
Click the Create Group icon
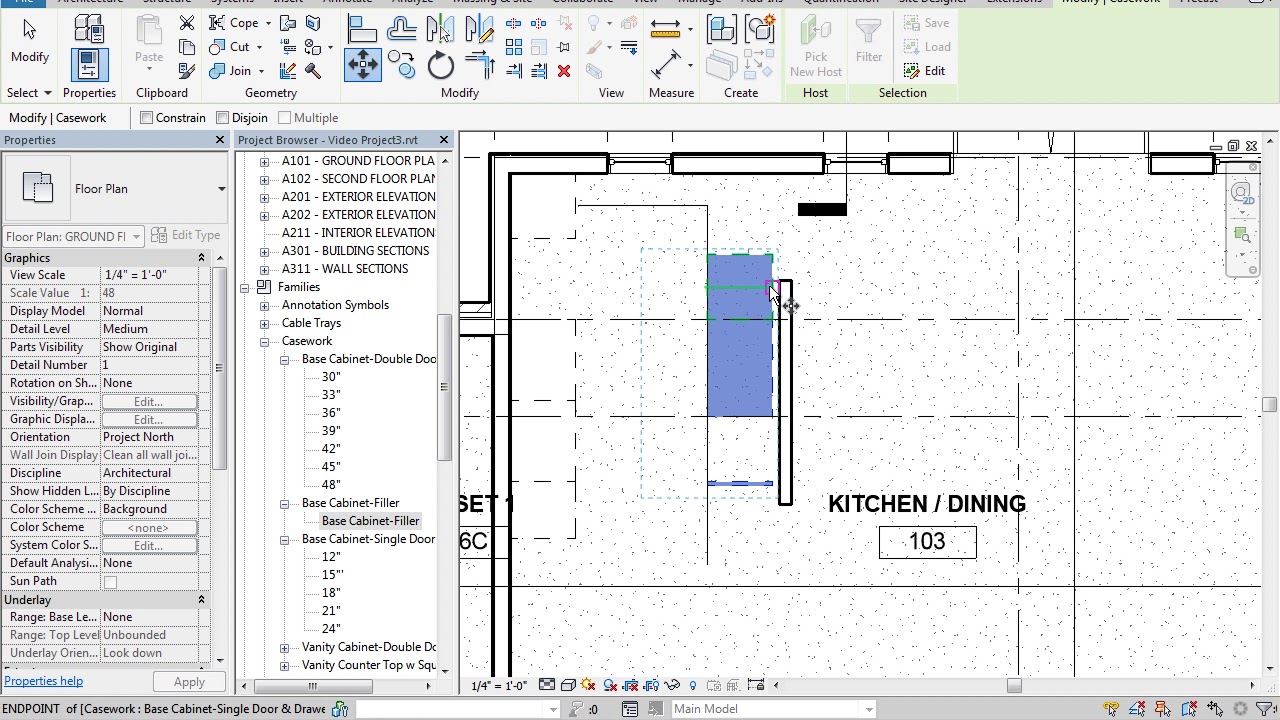coord(761,29)
